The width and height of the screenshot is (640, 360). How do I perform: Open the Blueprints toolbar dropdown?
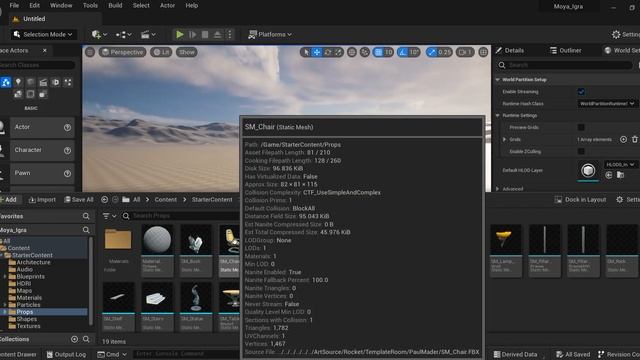click(x=123, y=35)
